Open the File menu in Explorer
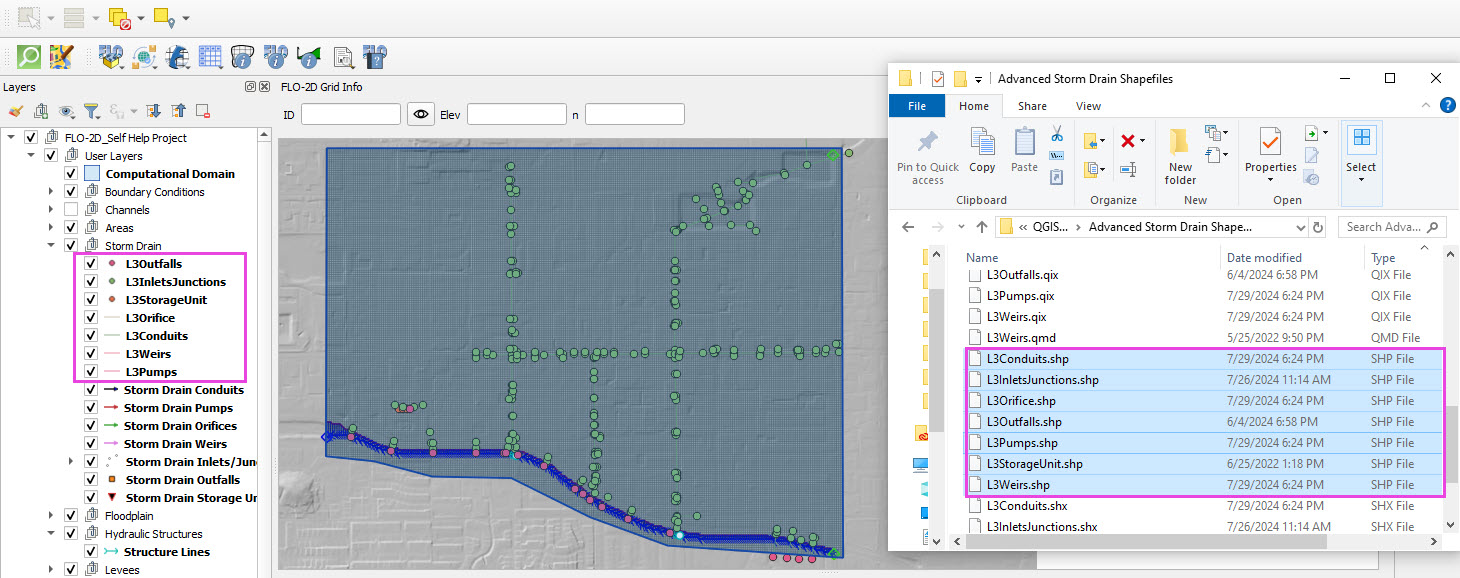Screen dimensions: 1460x578 916,106
